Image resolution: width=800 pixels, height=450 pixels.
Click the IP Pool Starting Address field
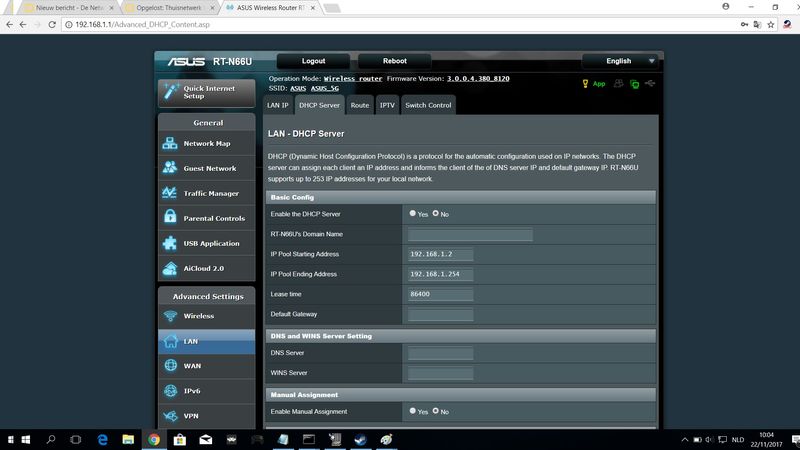[440, 254]
